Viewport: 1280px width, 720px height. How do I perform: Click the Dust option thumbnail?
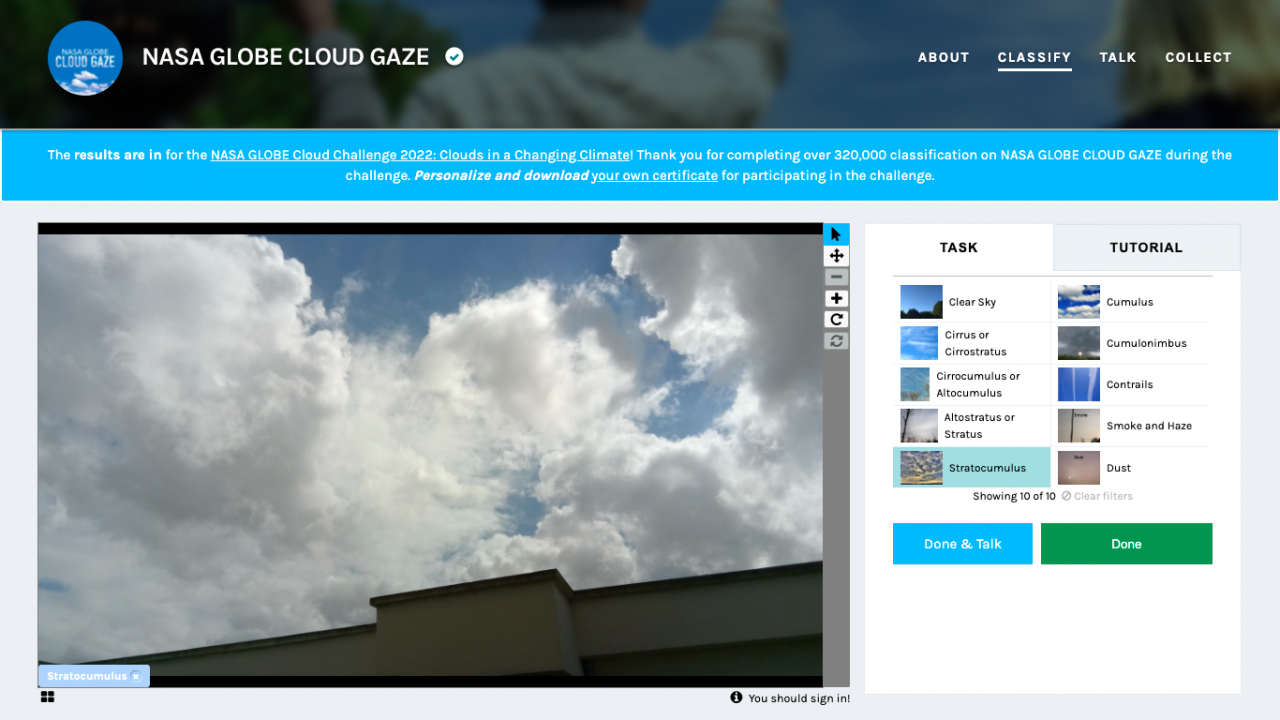(1079, 468)
